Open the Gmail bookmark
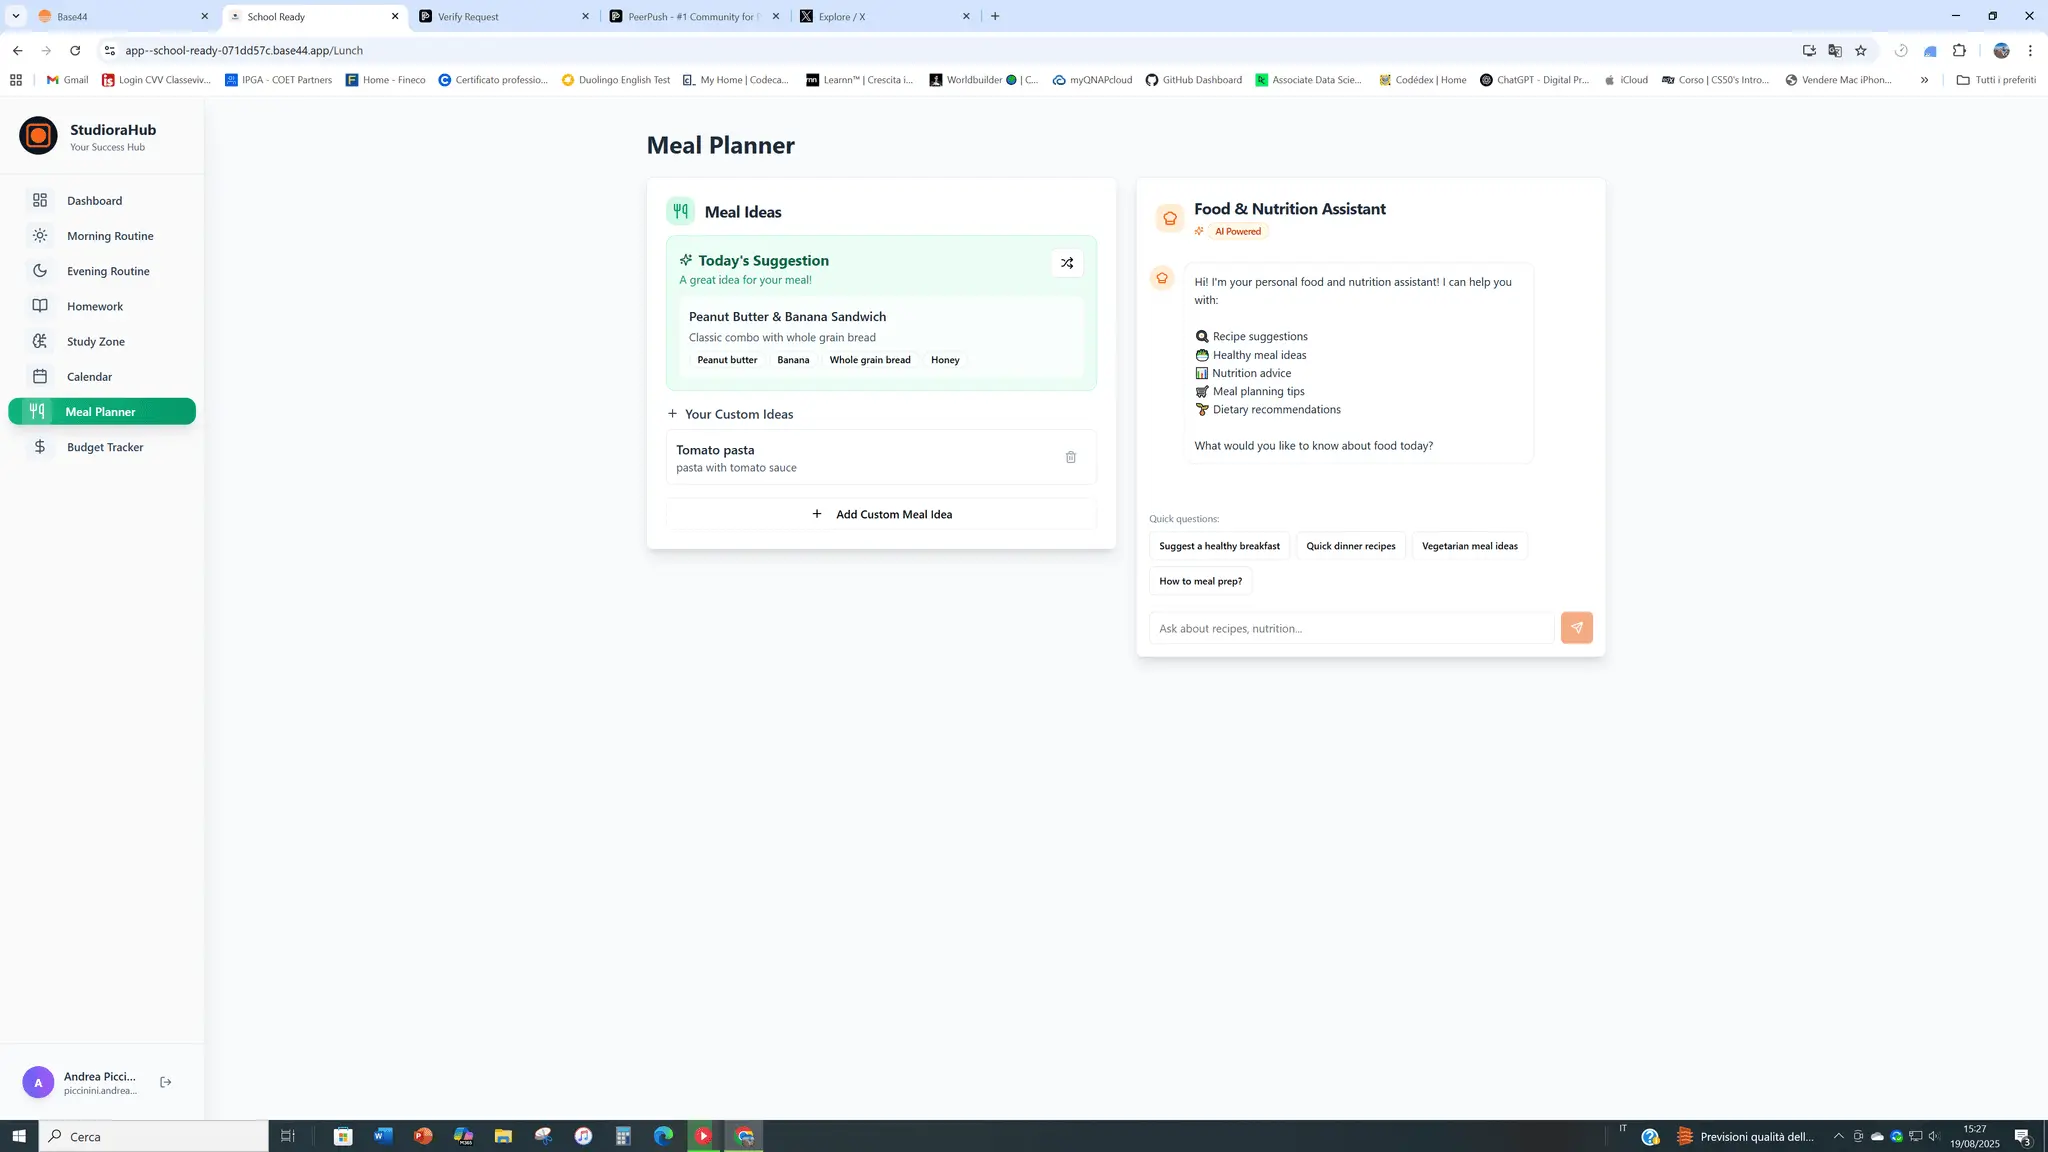 point(67,80)
